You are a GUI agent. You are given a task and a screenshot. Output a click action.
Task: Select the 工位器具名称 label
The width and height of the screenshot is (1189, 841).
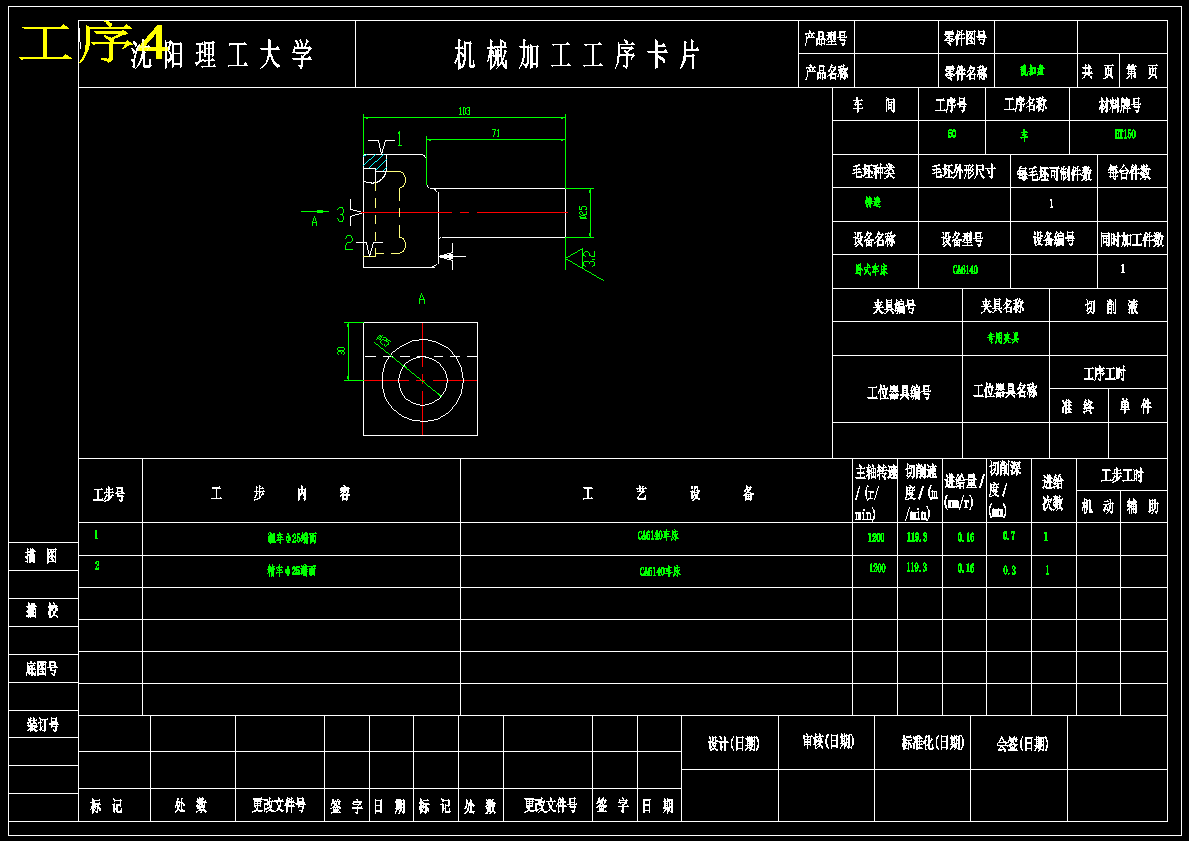(1005, 391)
